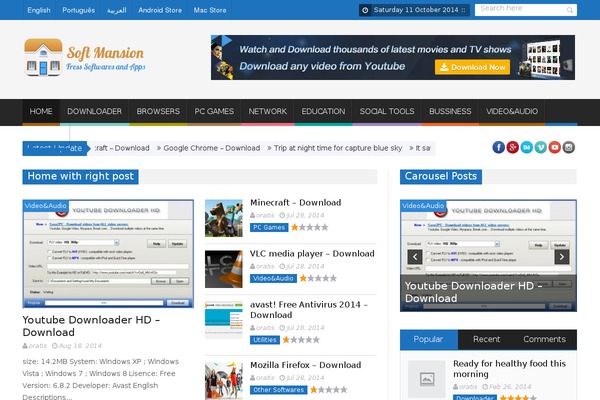Switch to the Recent tab

[x=486, y=340]
